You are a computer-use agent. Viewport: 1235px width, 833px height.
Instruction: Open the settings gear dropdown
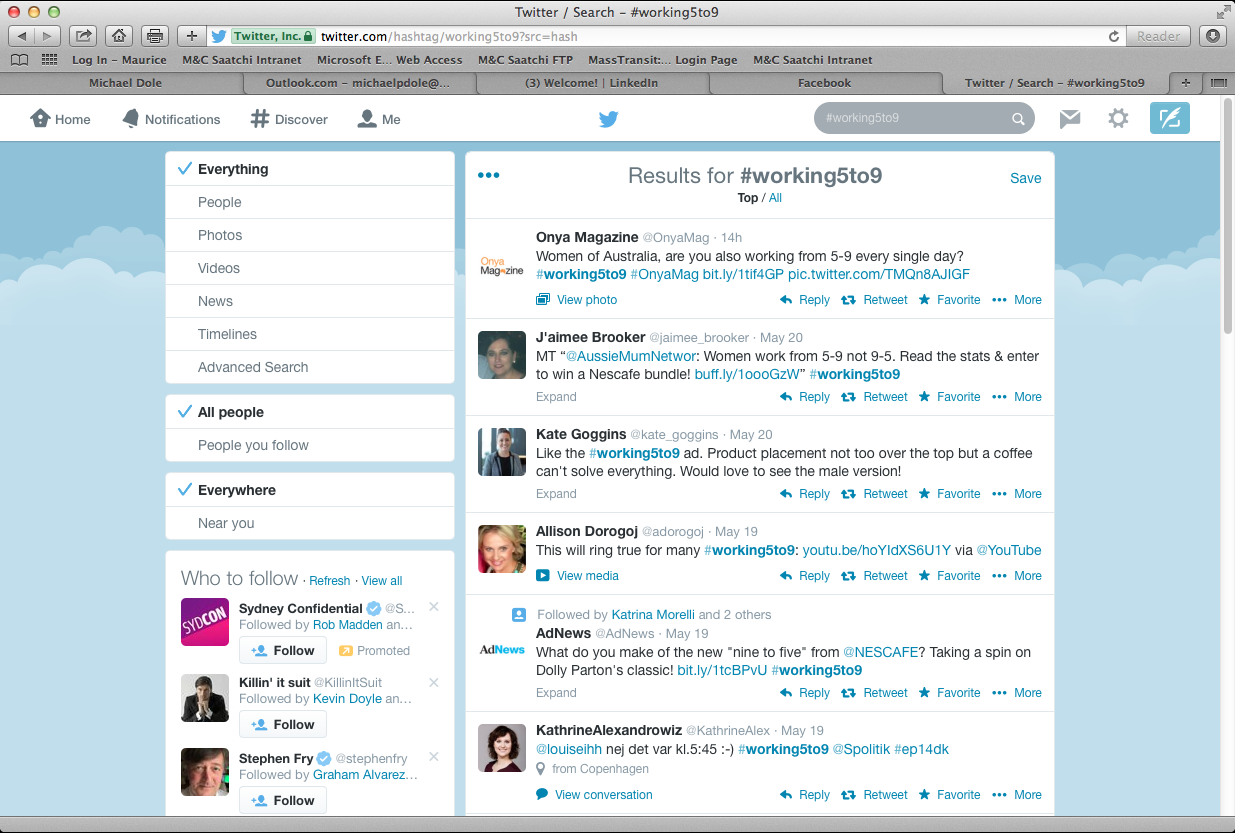pyautogui.click(x=1118, y=119)
